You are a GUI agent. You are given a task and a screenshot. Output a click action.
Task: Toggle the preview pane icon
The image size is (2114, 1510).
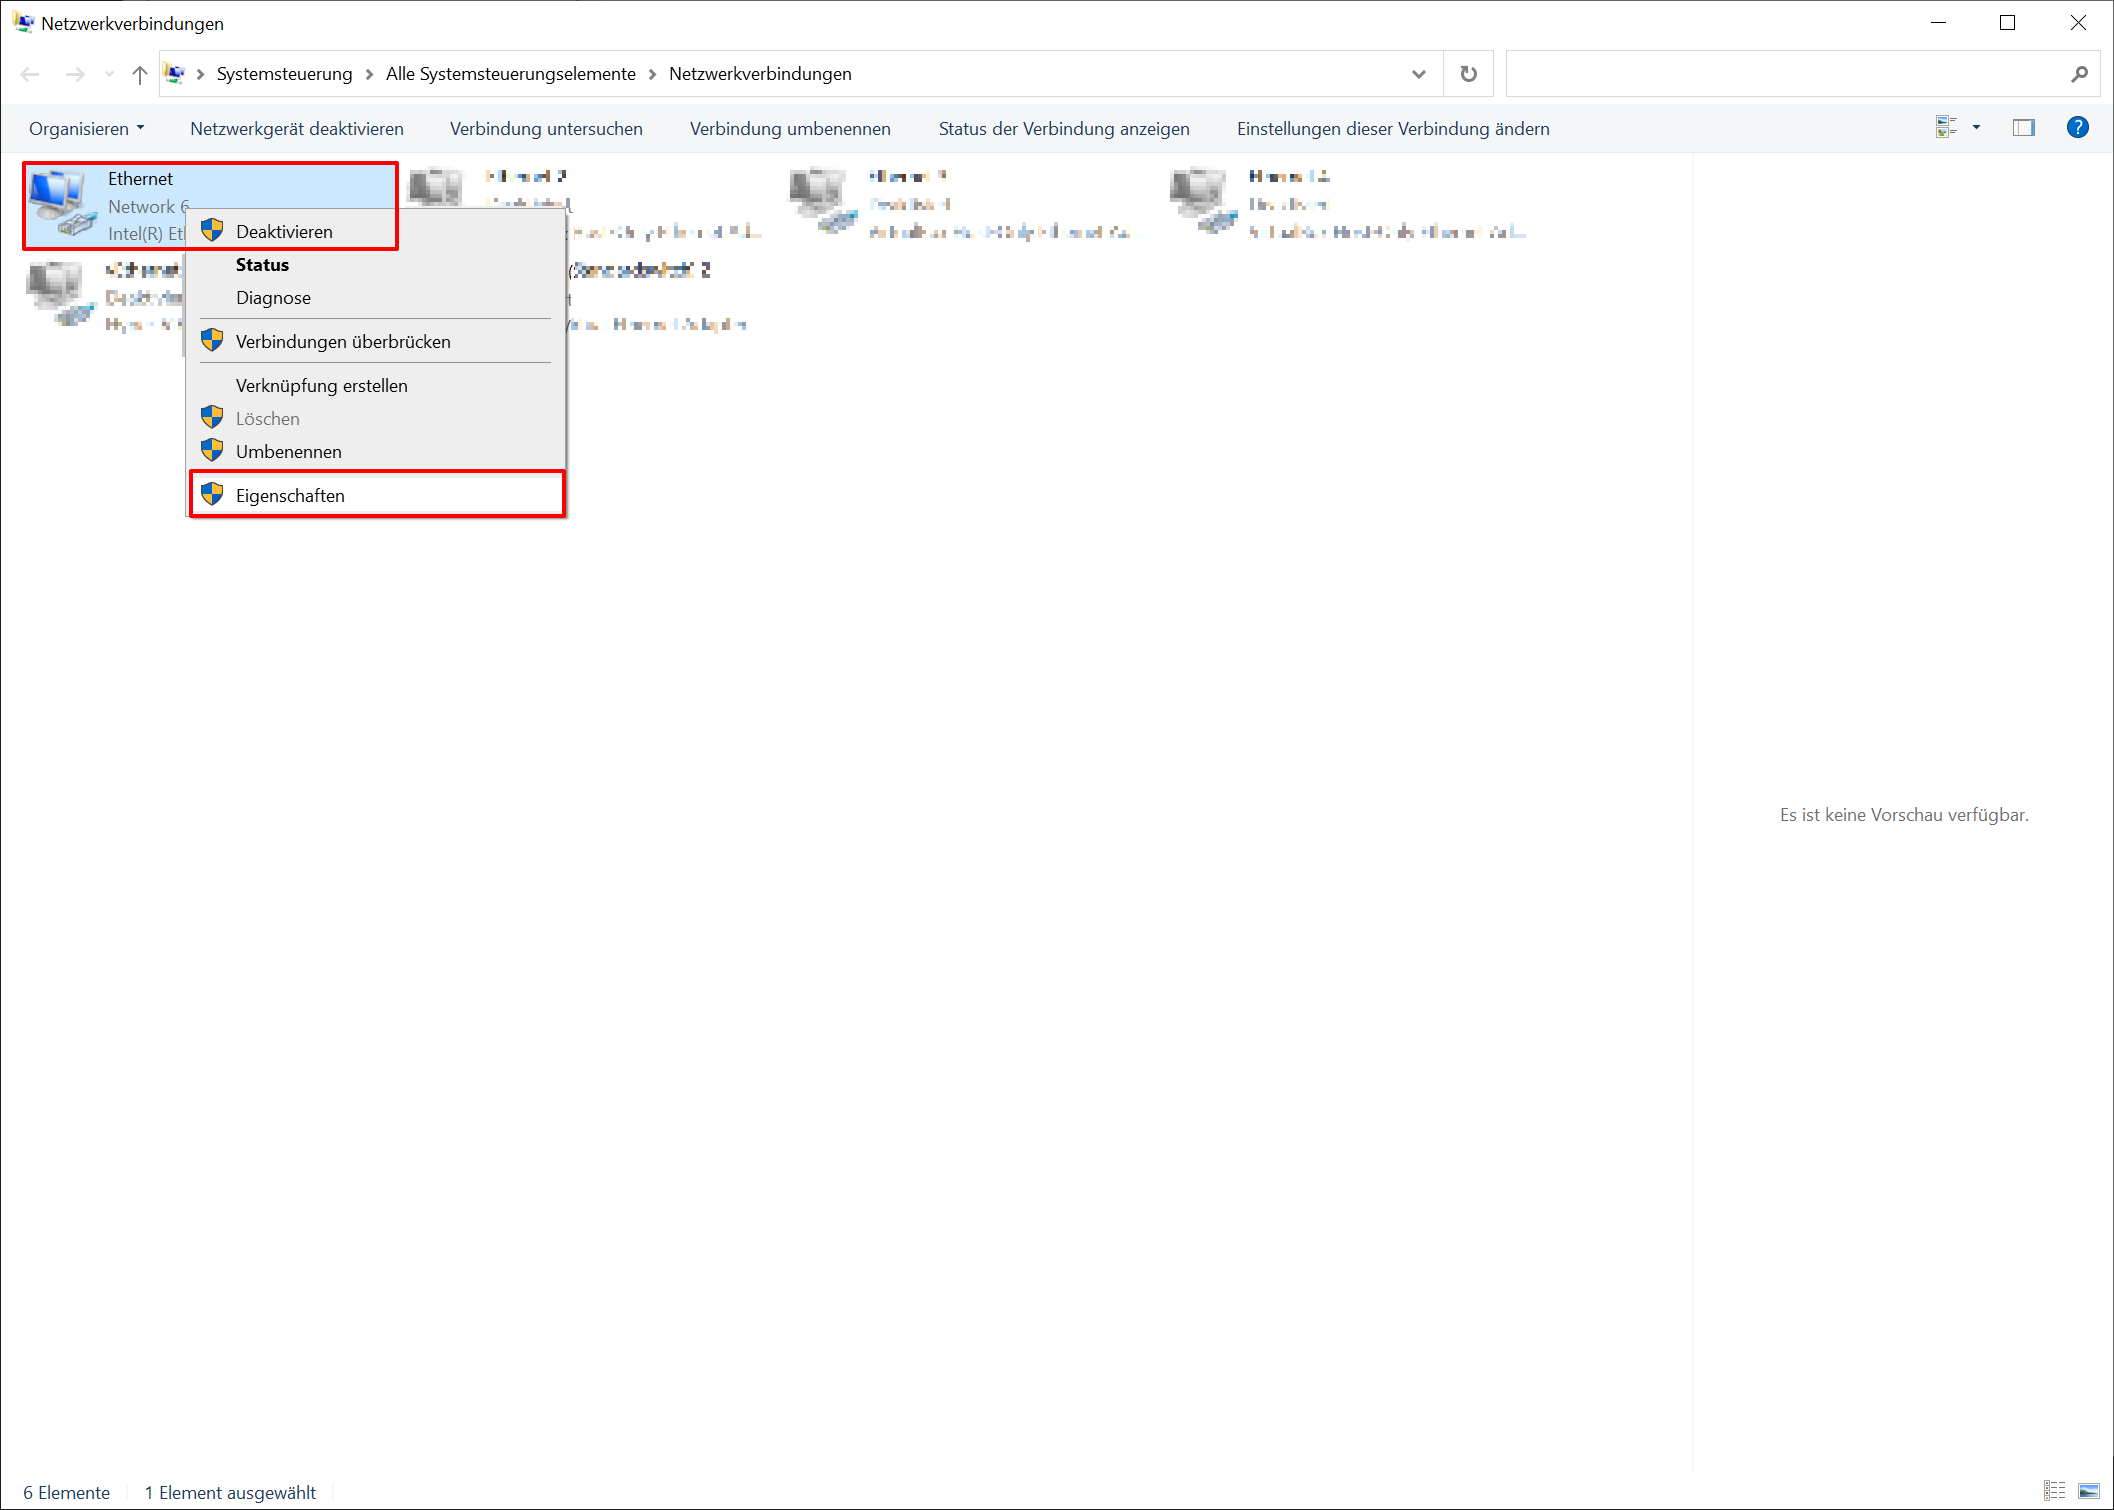coord(2023,128)
